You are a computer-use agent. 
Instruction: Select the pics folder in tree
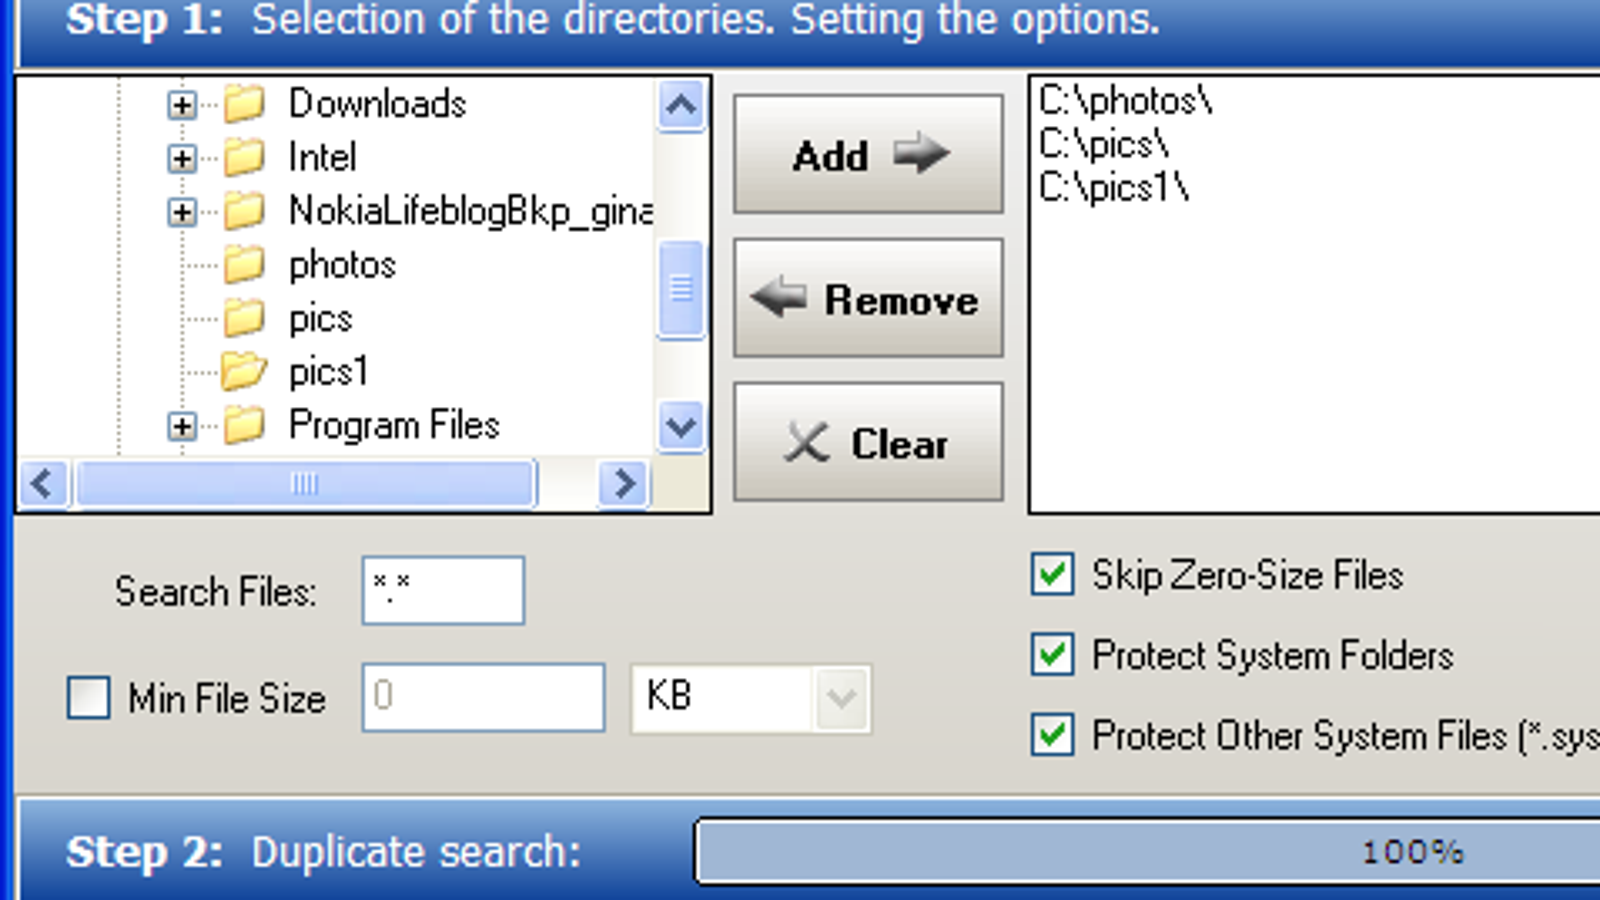click(321, 318)
